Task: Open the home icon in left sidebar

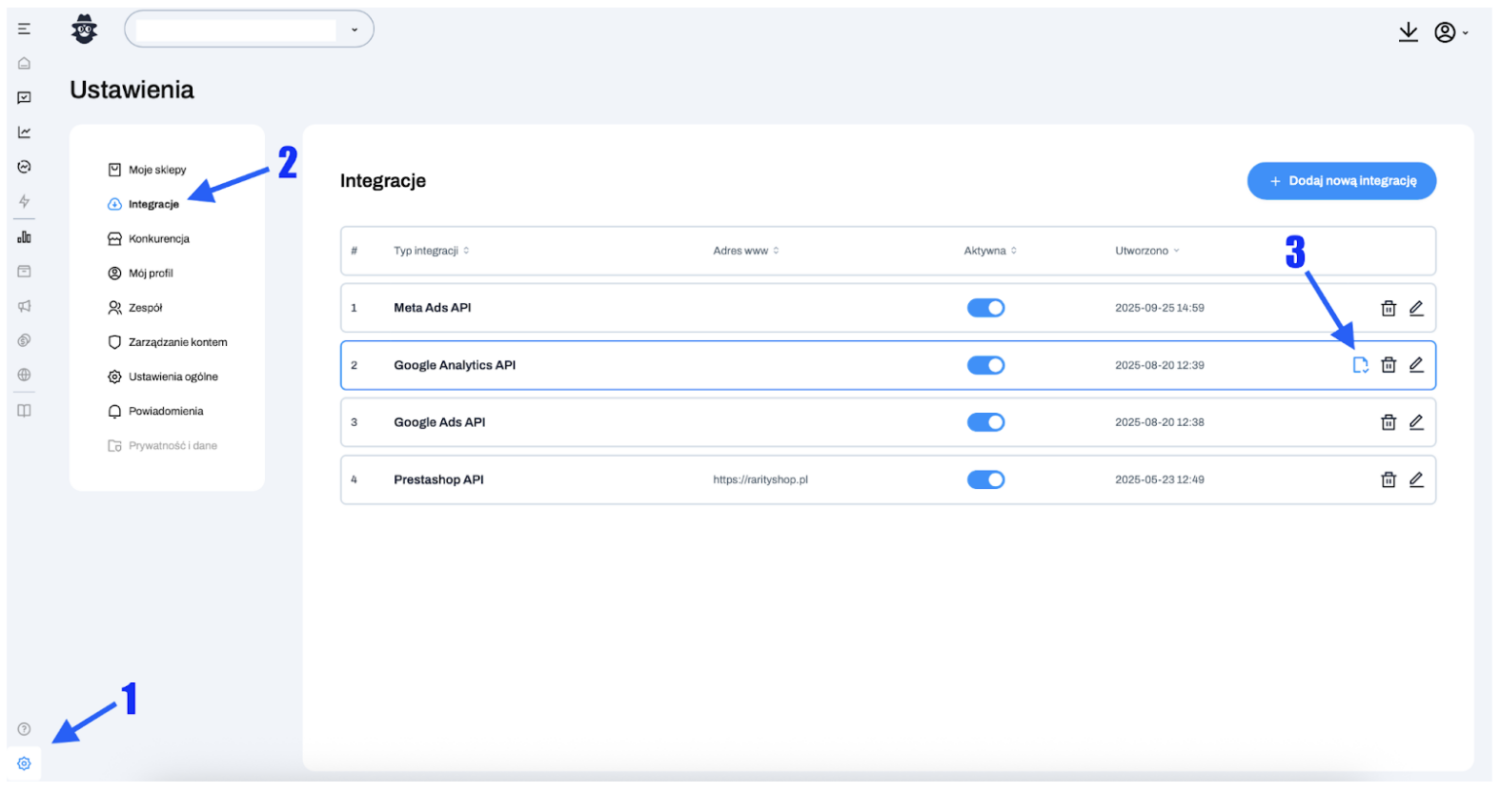Action: 24,63
